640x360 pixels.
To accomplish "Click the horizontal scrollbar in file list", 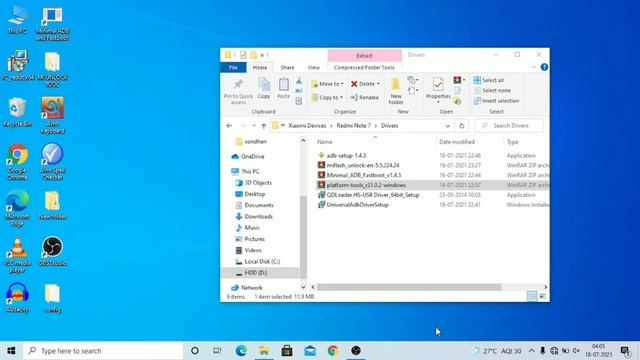I will pyautogui.click(x=409, y=287).
